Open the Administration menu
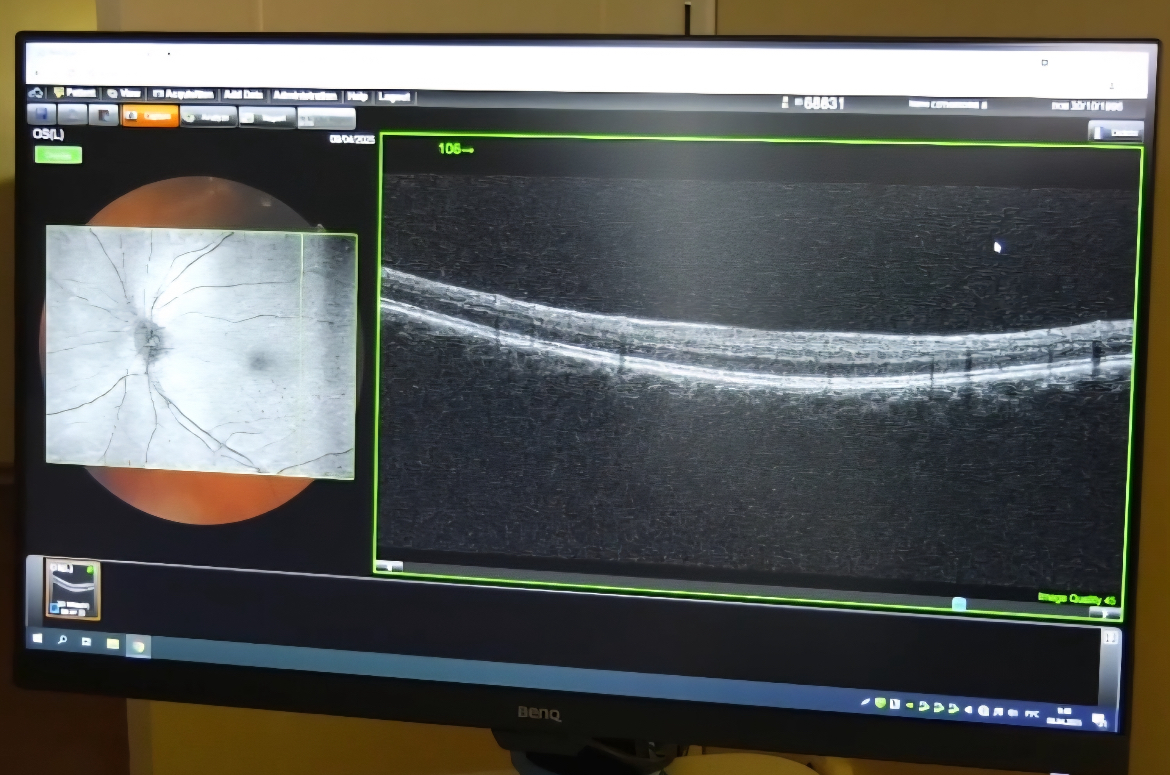This screenshot has height=775, width=1170. point(304,95)
